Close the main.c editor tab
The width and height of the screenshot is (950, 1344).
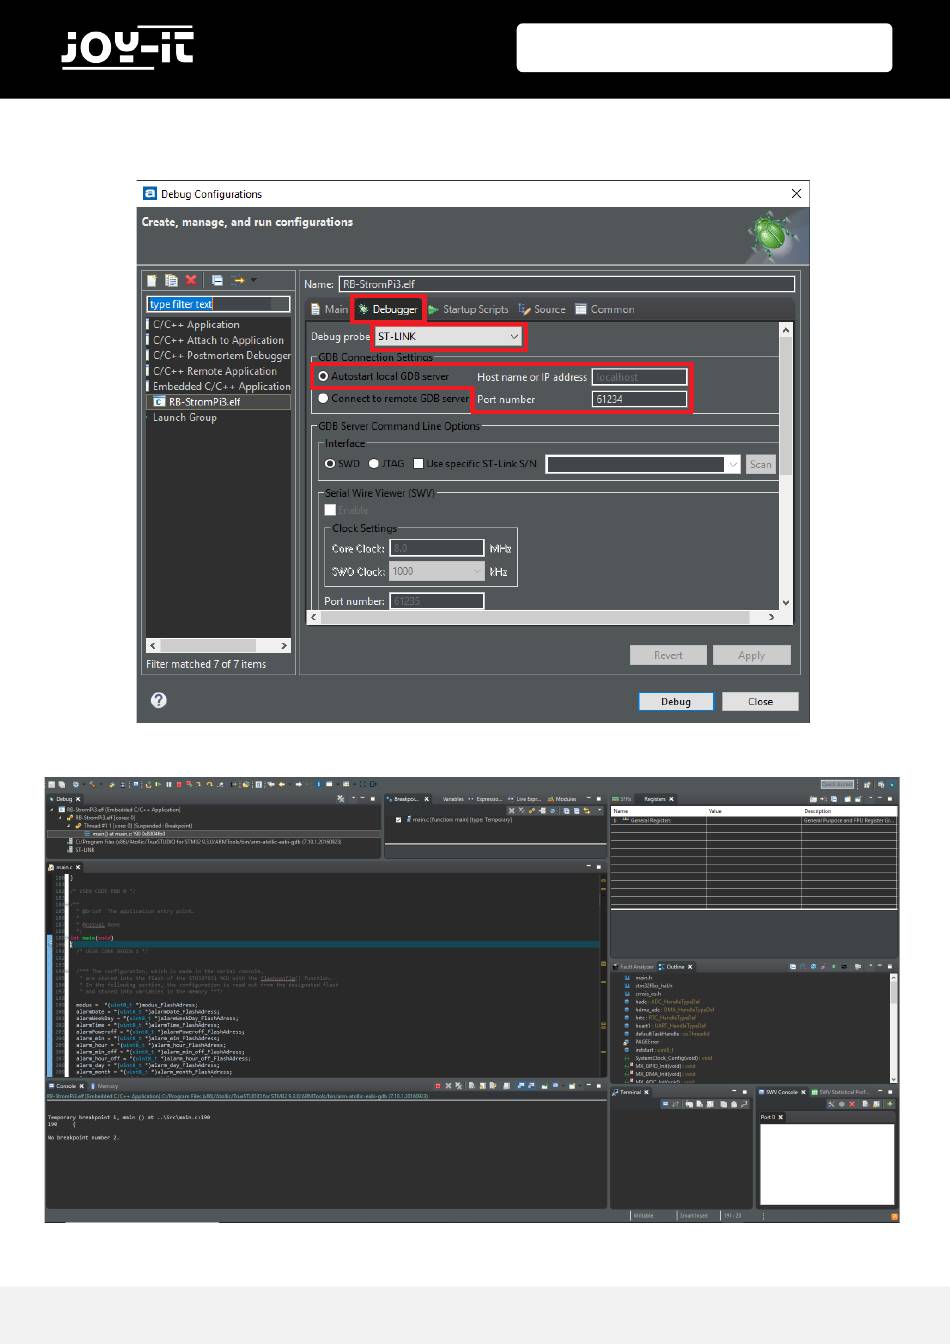coord(78,867)
